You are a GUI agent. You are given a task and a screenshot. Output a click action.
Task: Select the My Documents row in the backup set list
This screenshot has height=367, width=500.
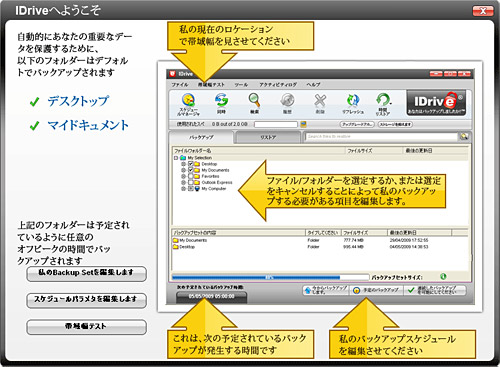320,240
